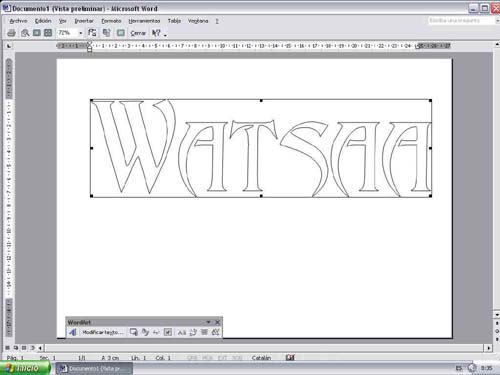Switch to Normal view icon

point(7,348)
